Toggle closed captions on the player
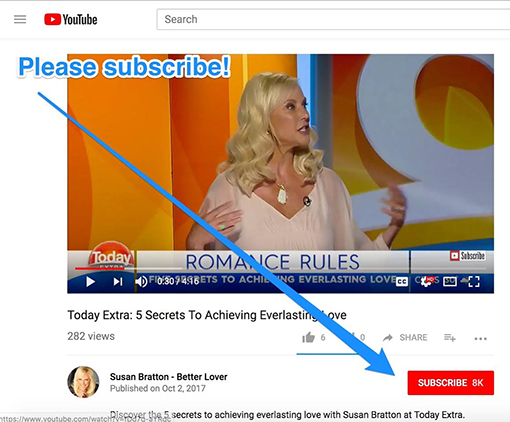Image resolution: width=510 pixels, height=422 pixels. point(402,282)
